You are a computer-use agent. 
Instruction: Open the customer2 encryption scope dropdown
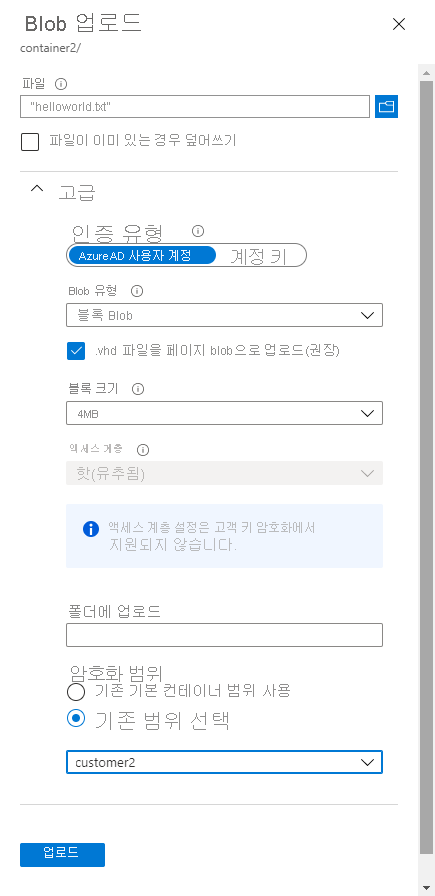point(224,762)
